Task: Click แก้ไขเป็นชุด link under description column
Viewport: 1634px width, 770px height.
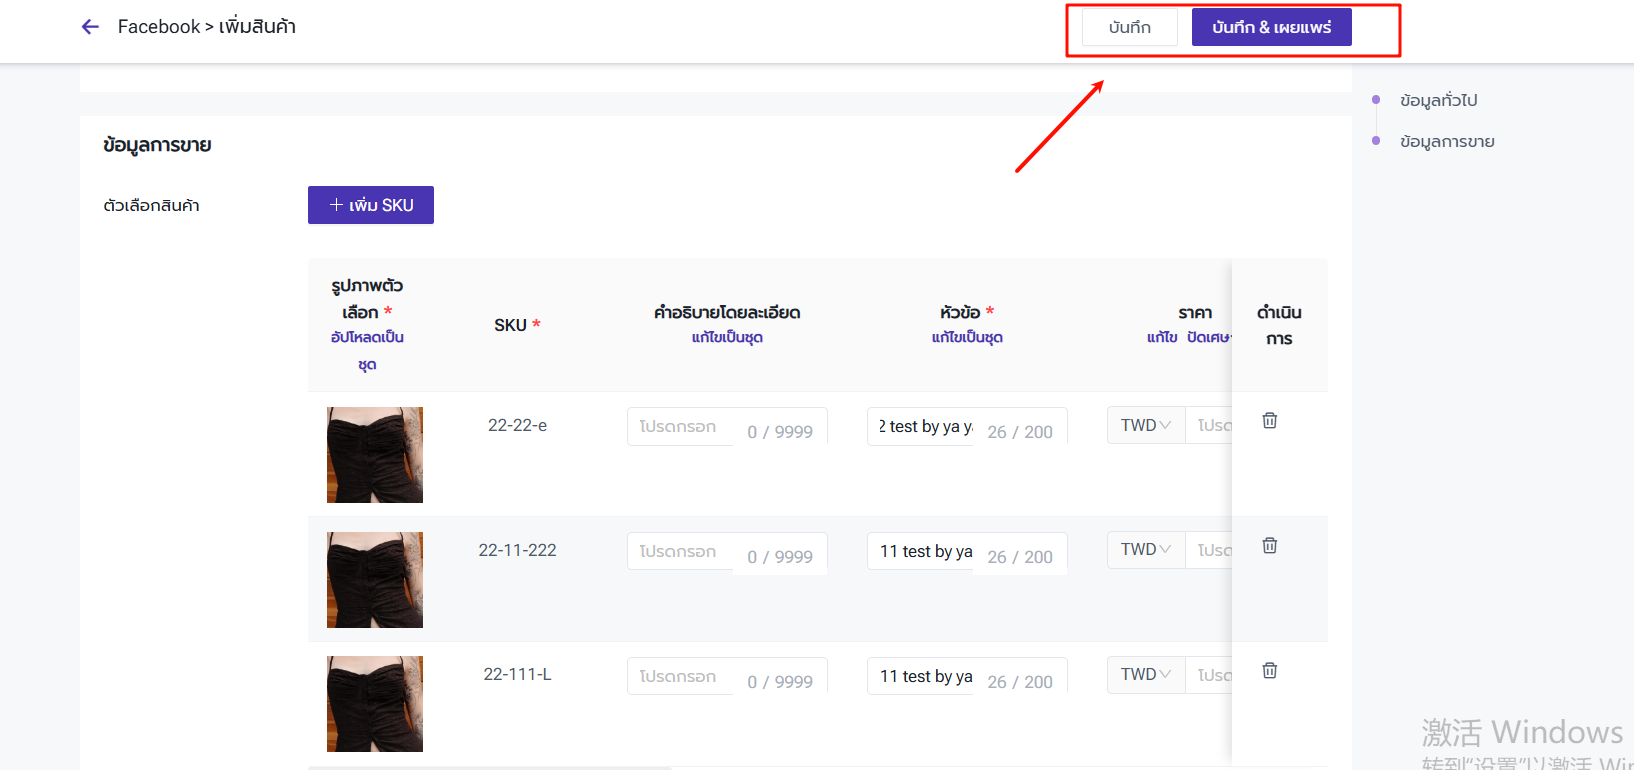Action: (x=727, y=338)
